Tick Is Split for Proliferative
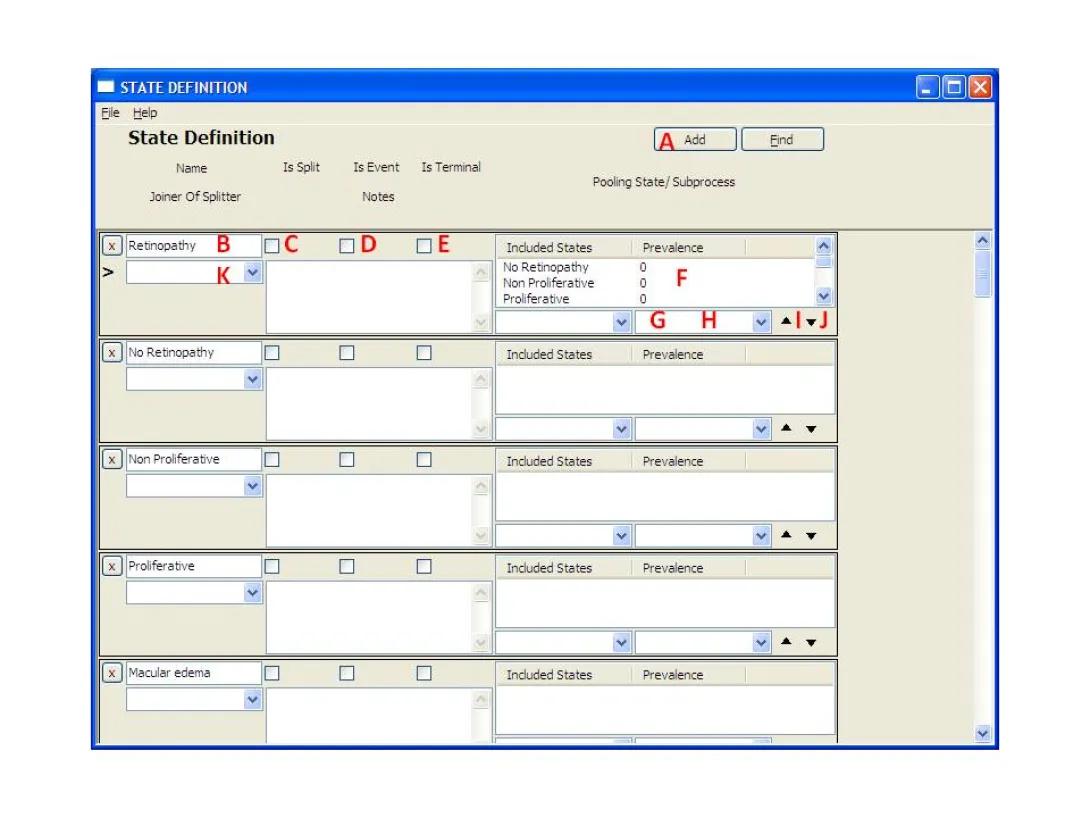Screen dimensions: 1090x818 272,566
